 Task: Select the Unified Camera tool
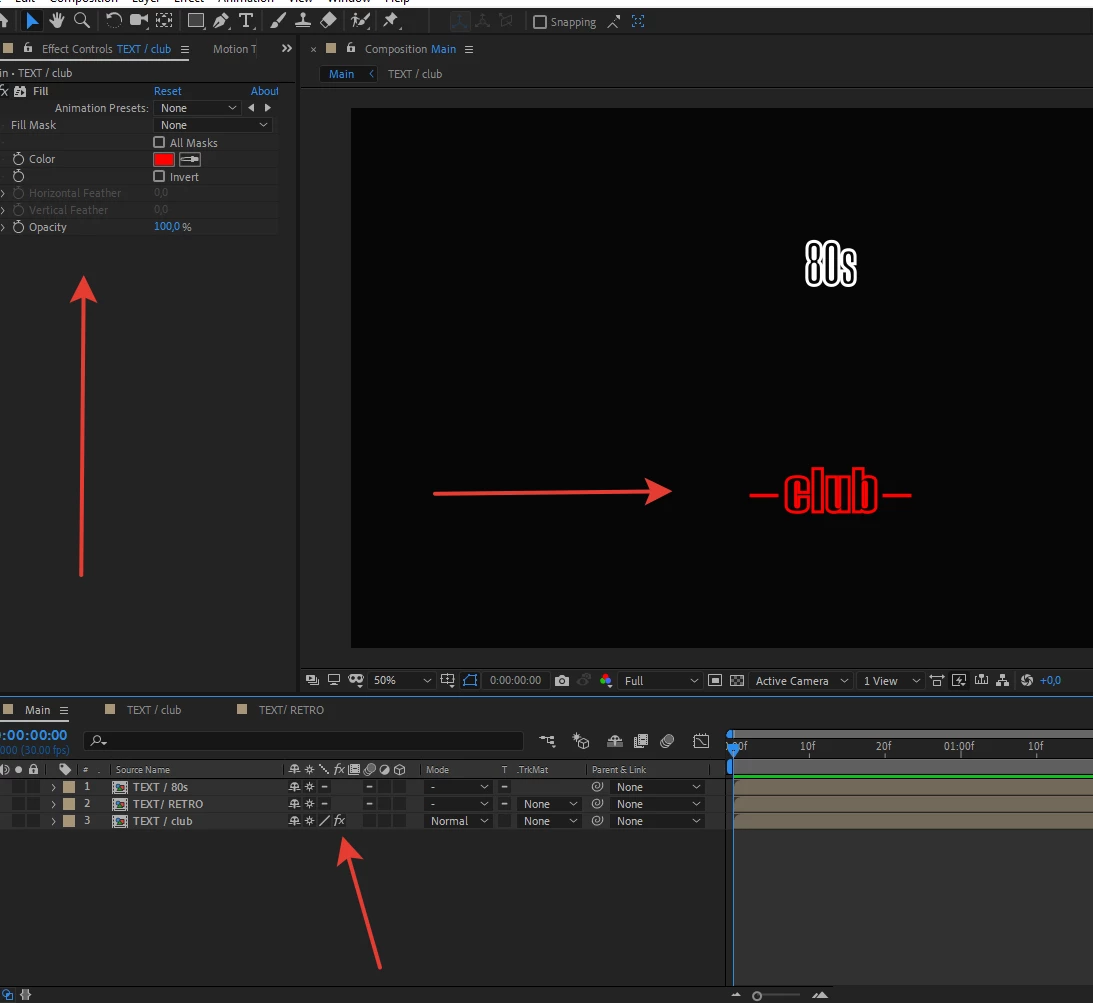[x=139, y=21]
